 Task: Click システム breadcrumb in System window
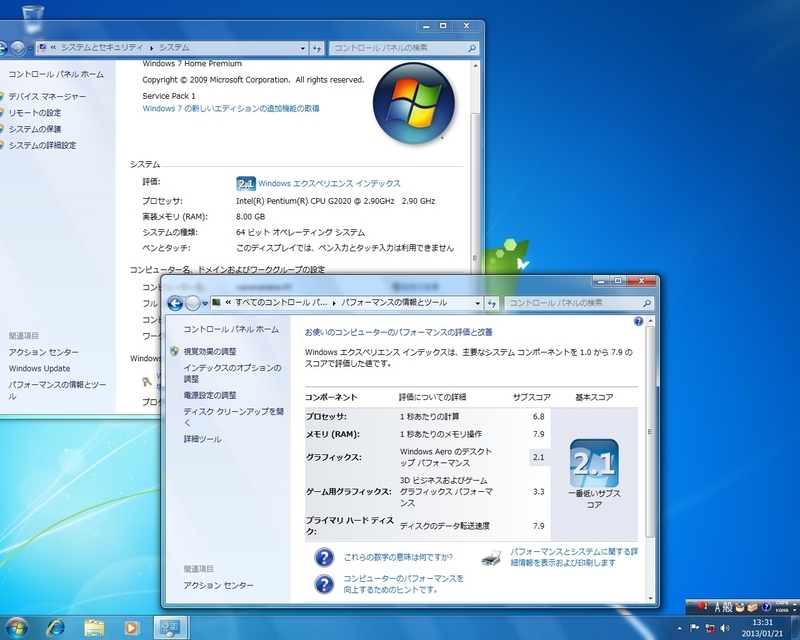click(174, 47)
